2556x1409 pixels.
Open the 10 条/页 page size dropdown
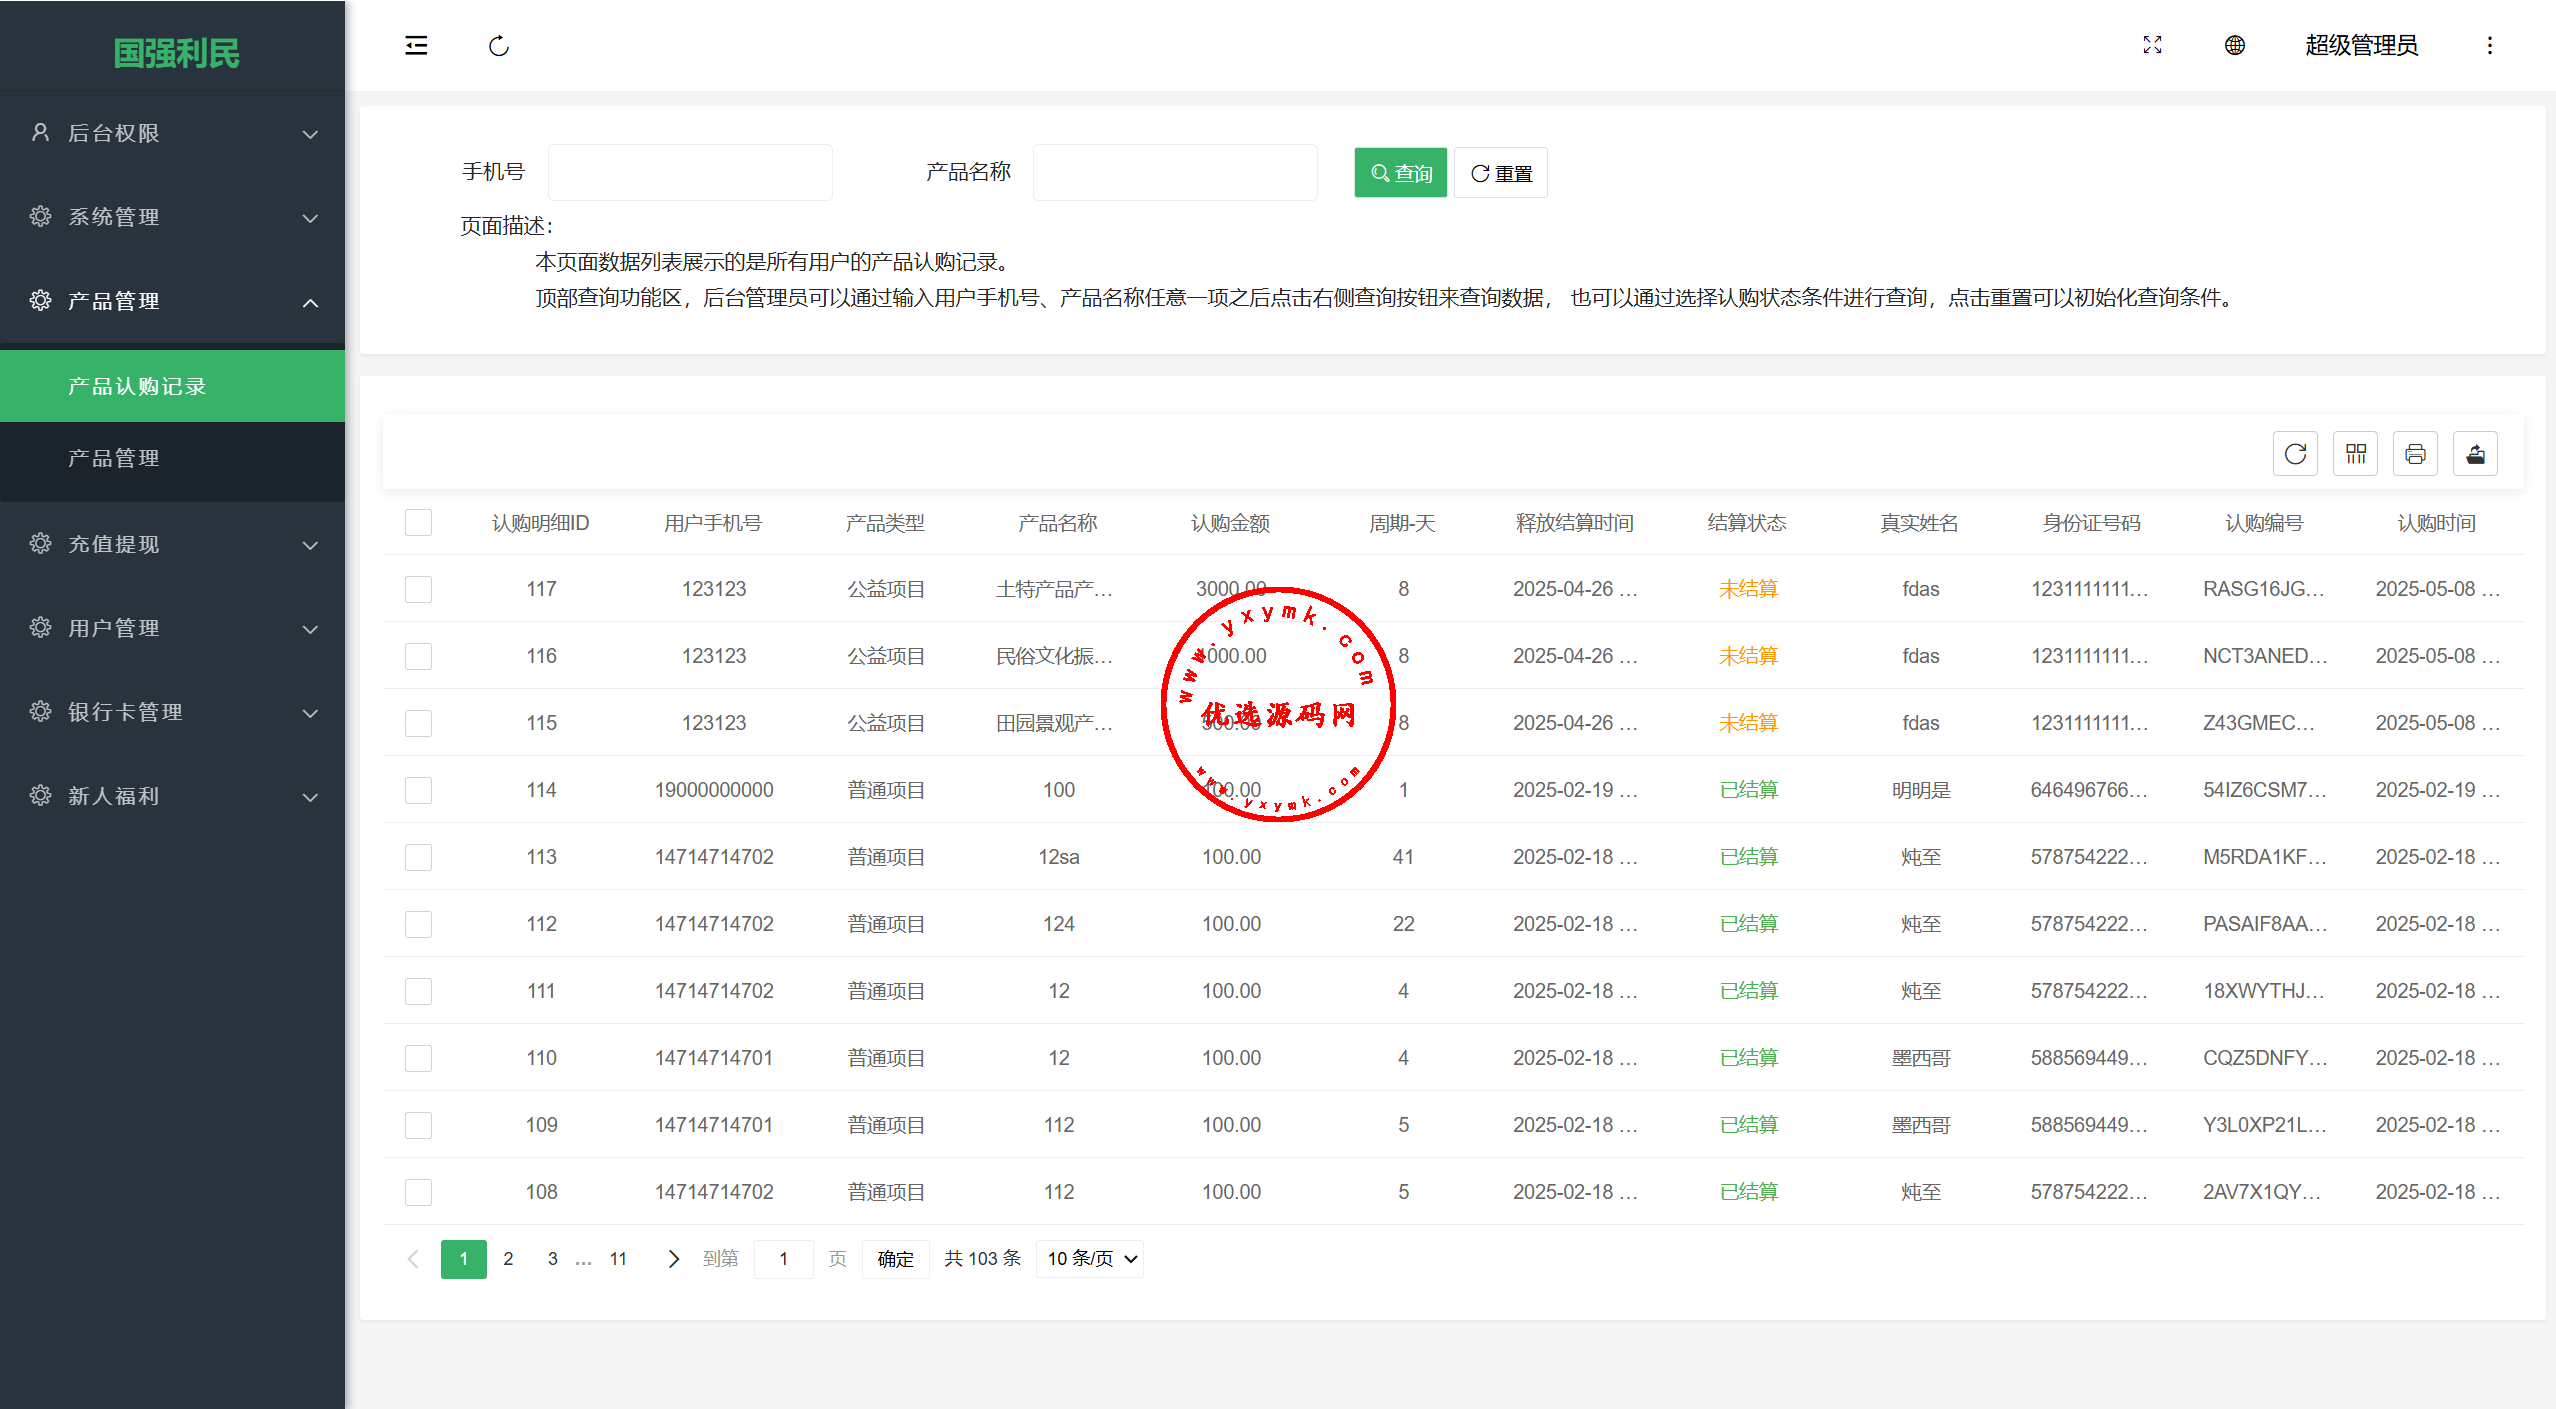point(1090,1259)
